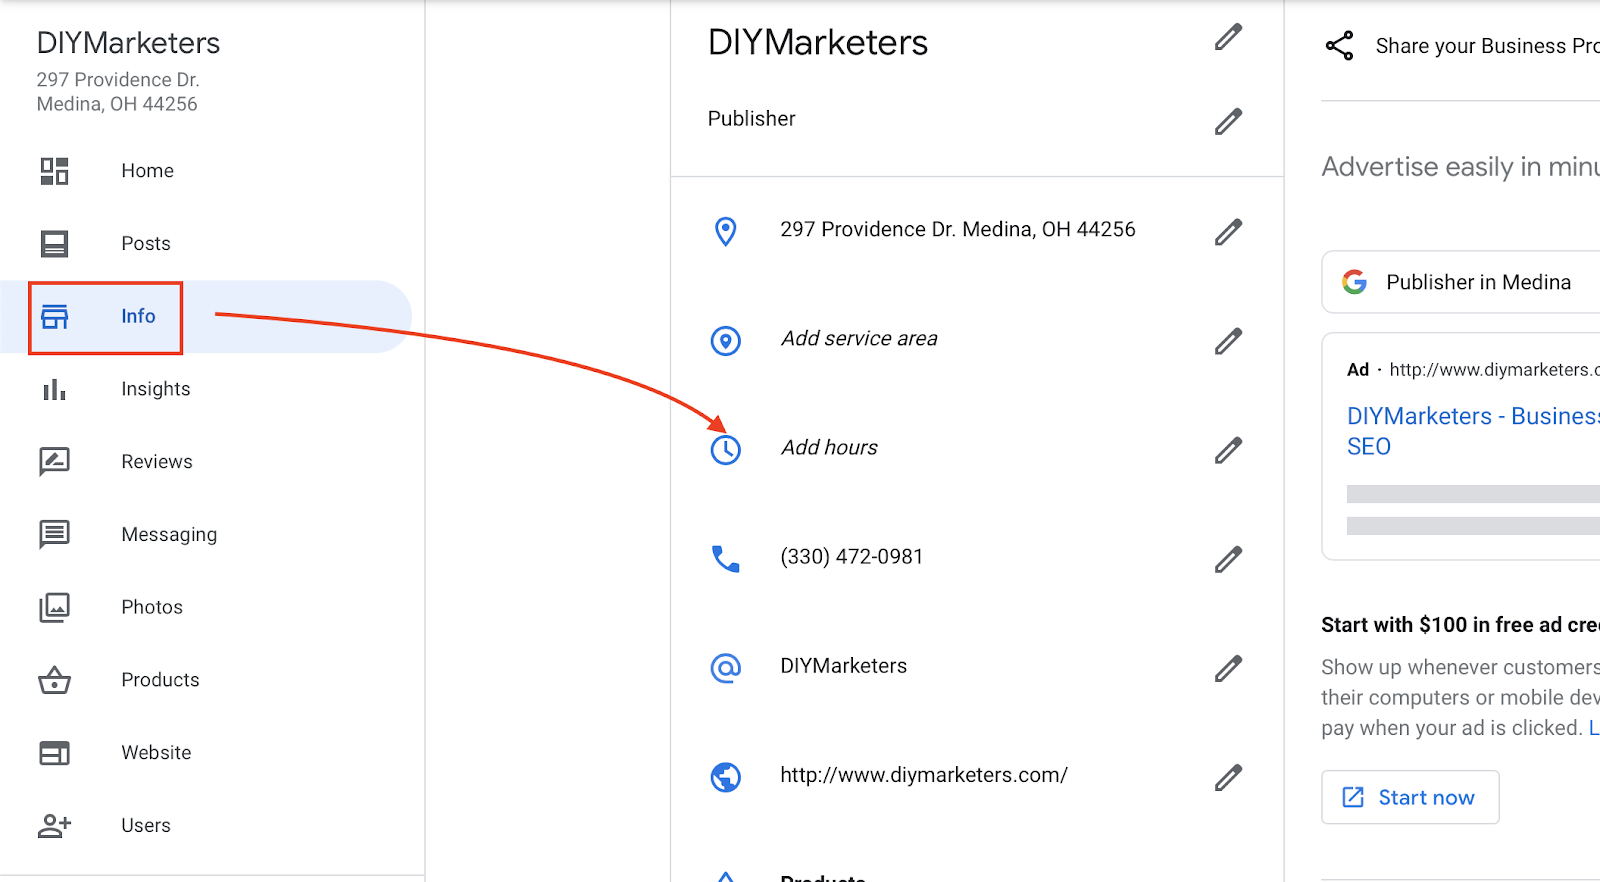The image size is (1600, 882).
Task: Click the location pin icon by address
Action: click(726, 231)
